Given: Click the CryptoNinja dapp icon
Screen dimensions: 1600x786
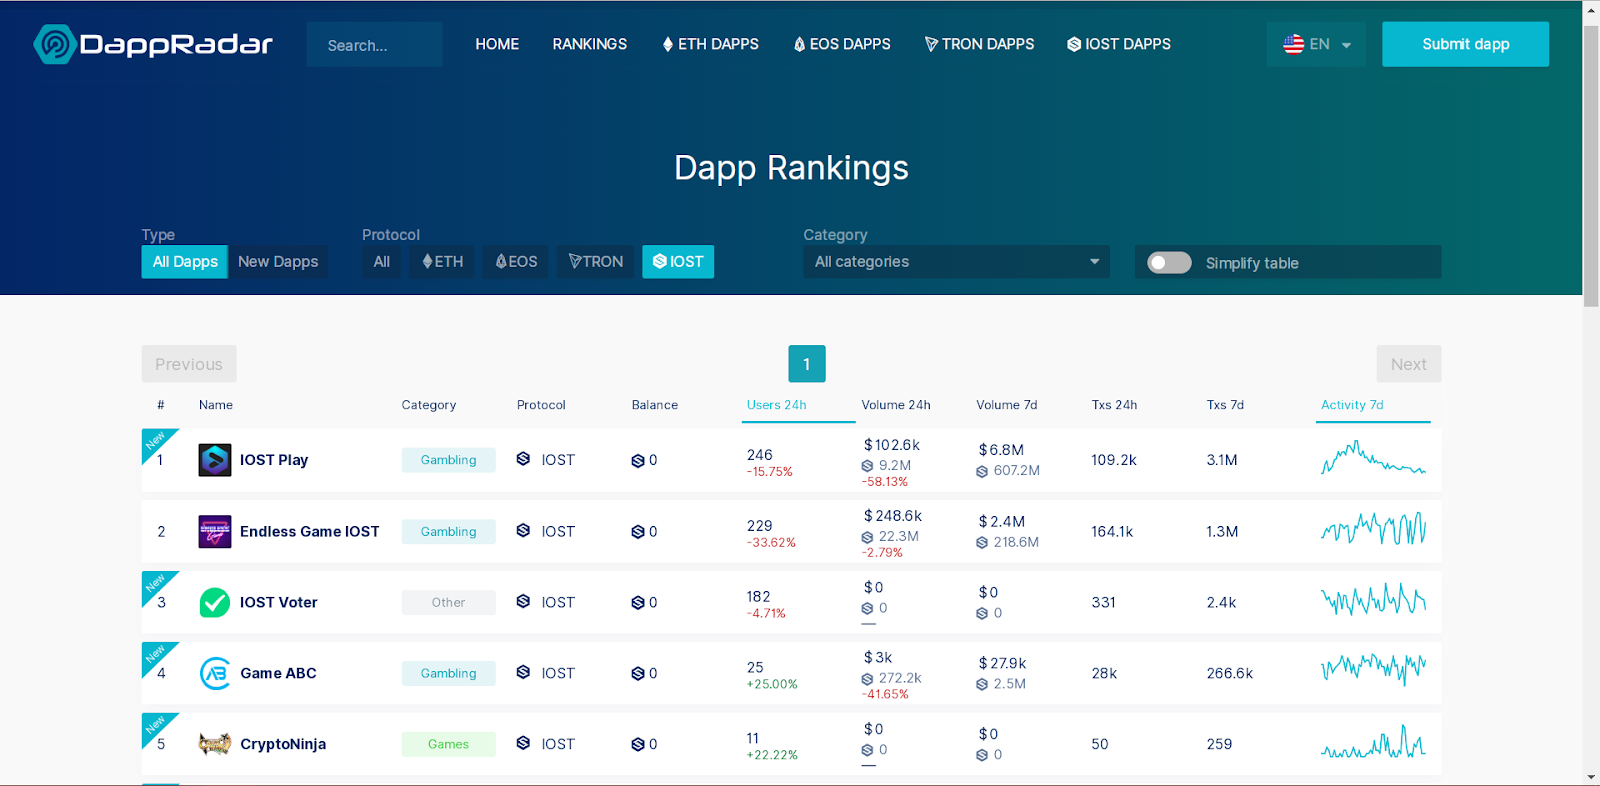Looking at the screenshot, I should point(215,744).
